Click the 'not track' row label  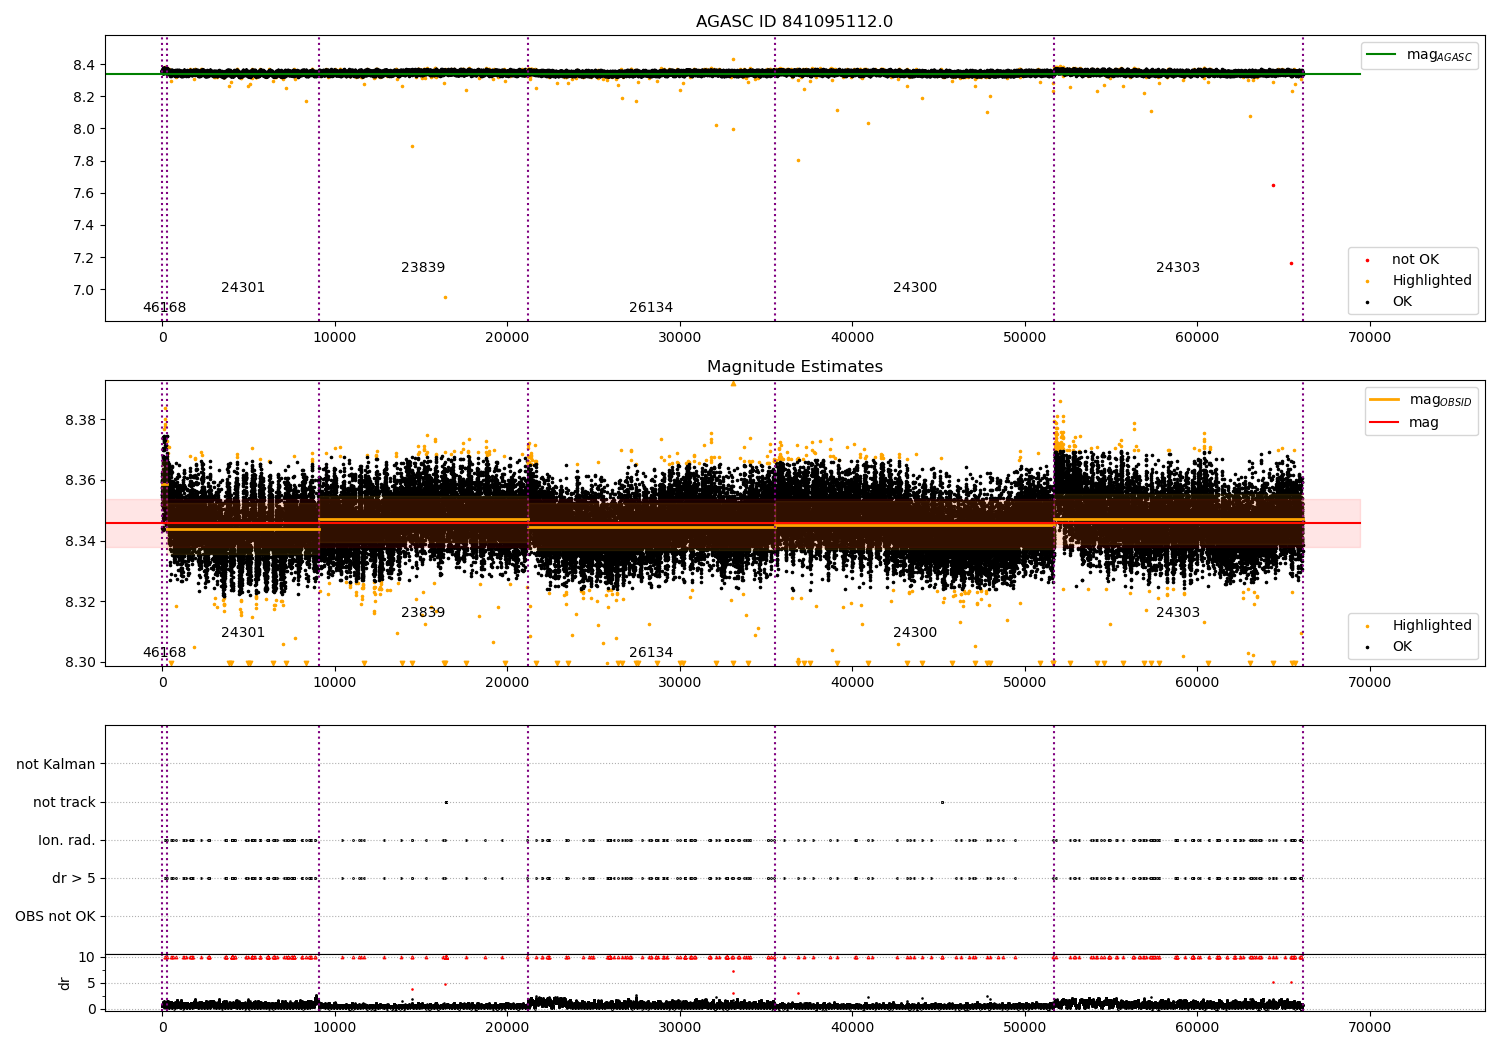64,803
